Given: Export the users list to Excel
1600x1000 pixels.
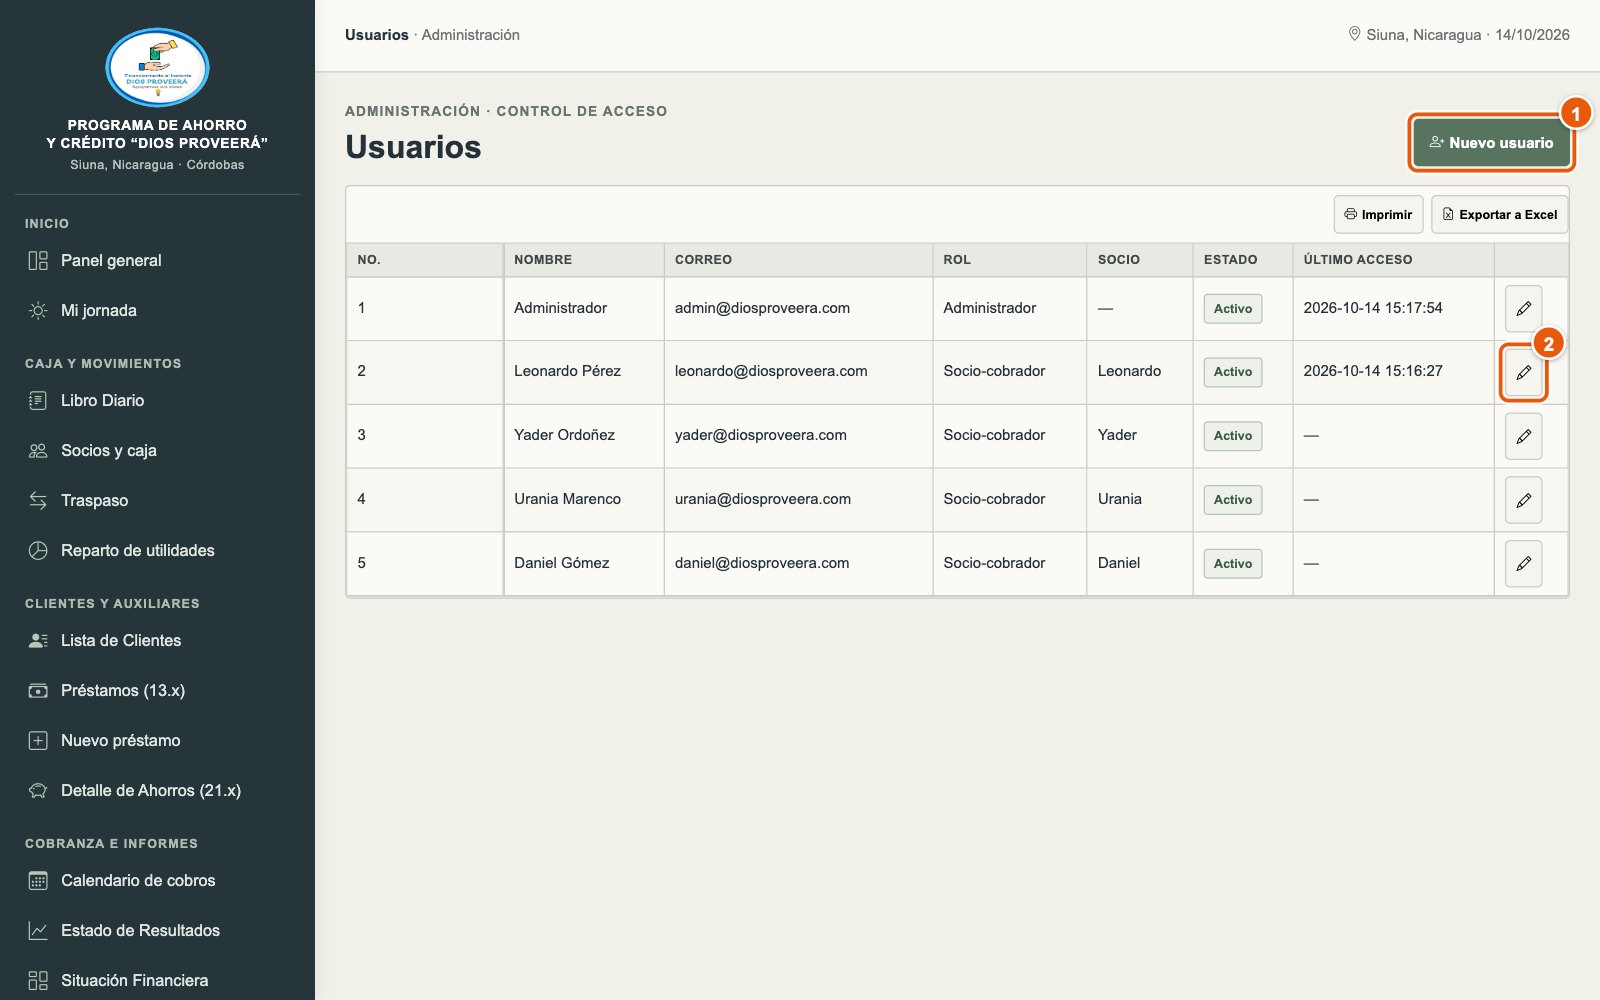Looking at the screenshot, I should [x=1499, y=214].
